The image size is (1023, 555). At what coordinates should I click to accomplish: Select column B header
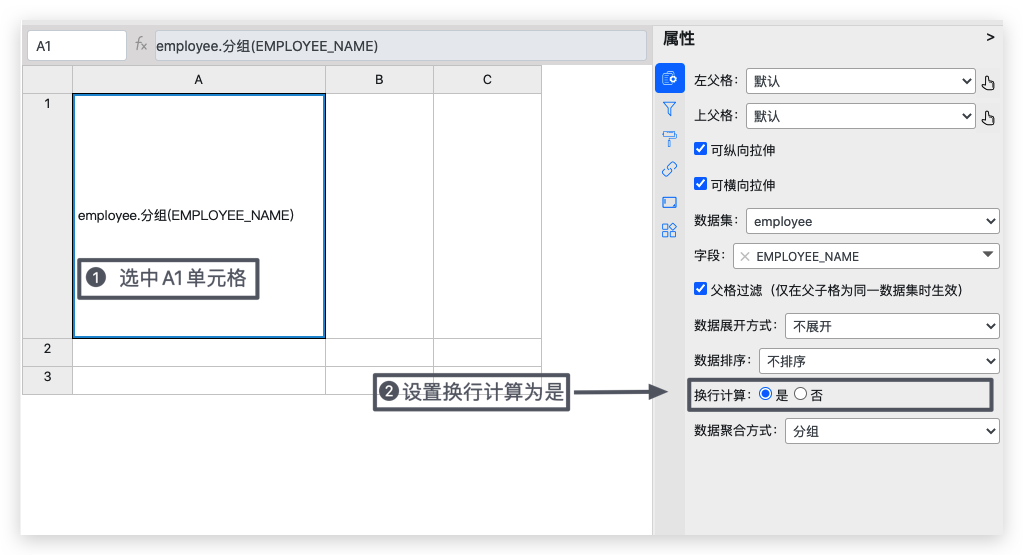380,80
